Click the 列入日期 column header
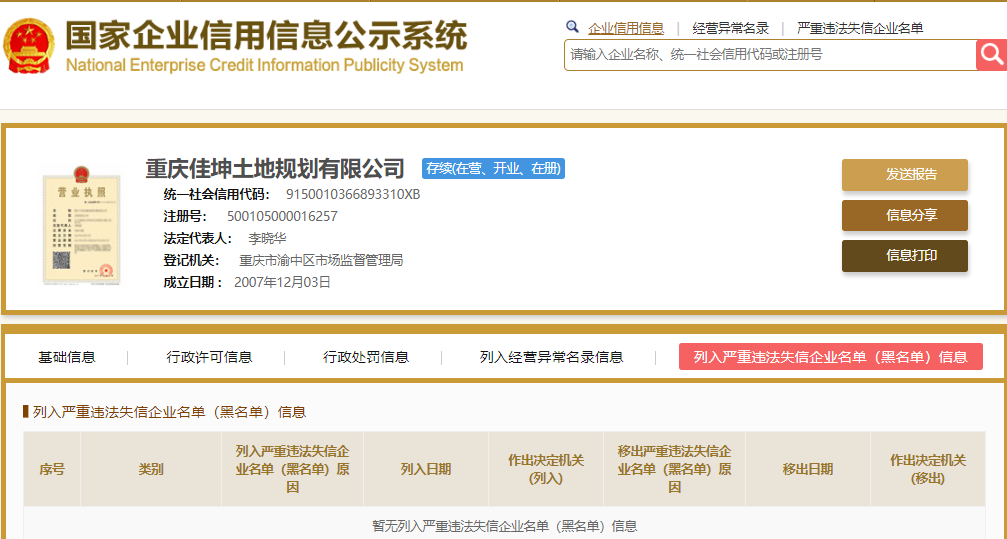This screenshot has width=1007, height=539. click(426, 469)
